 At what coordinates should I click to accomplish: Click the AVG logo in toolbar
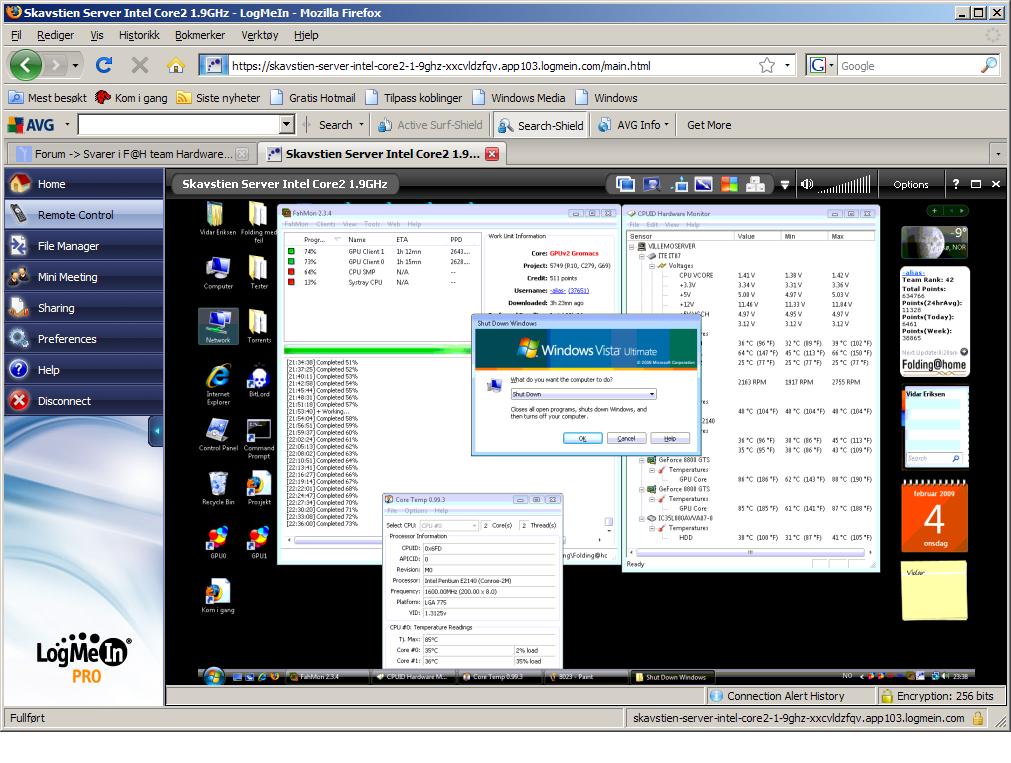(x=31, y=125)
